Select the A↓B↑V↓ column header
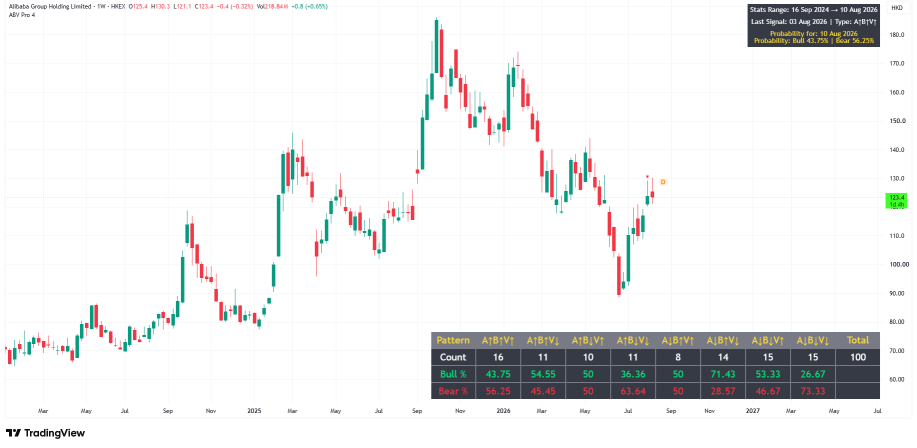 [722, 340]
